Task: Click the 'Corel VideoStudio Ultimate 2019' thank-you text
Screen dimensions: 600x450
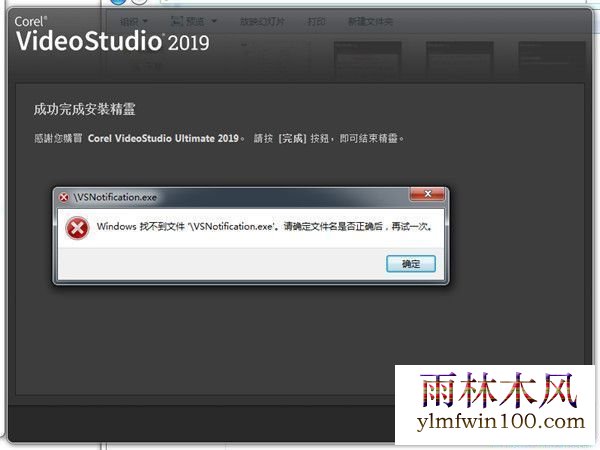Action: click(219, 138)
